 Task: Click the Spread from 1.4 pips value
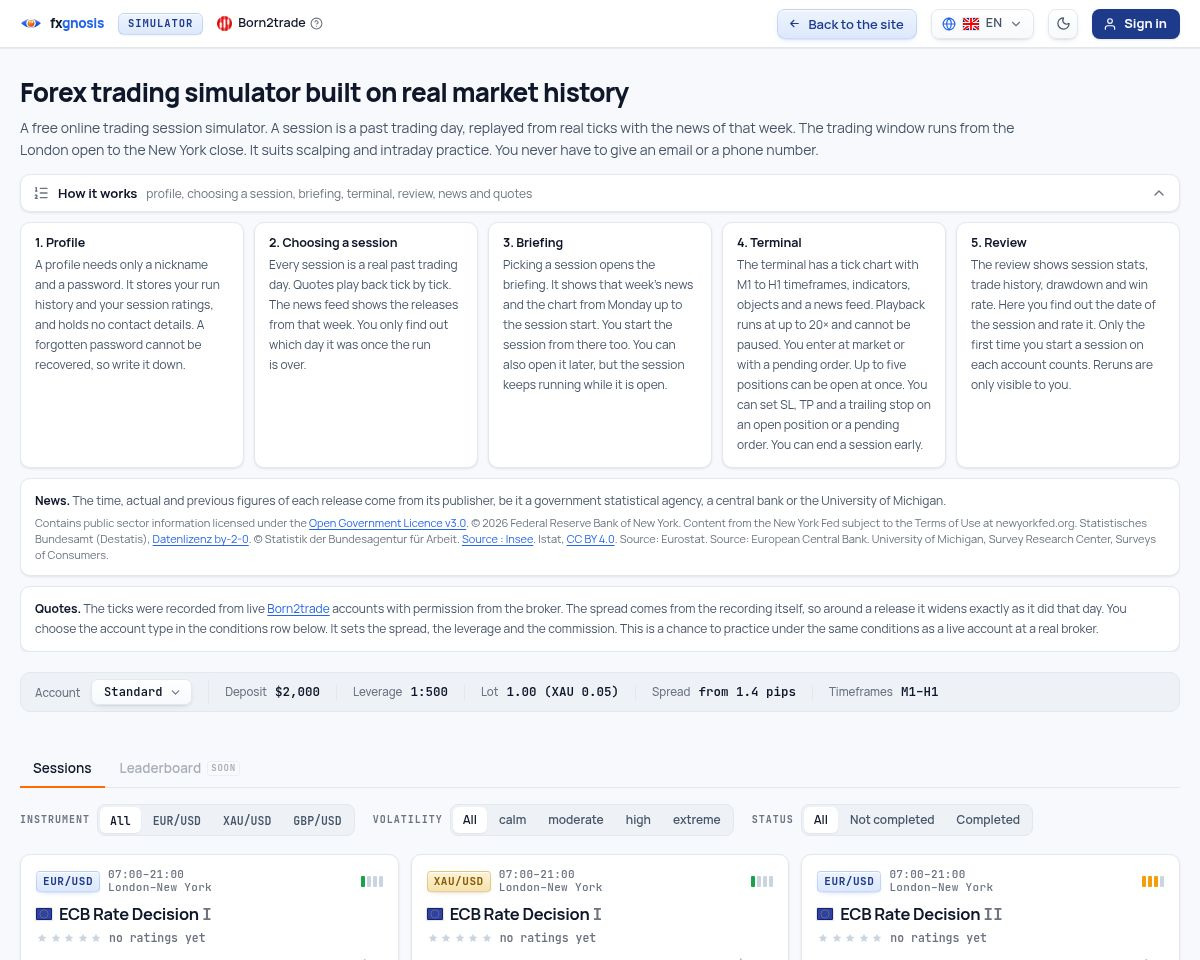pyautogui.click(x=747, y=692)
